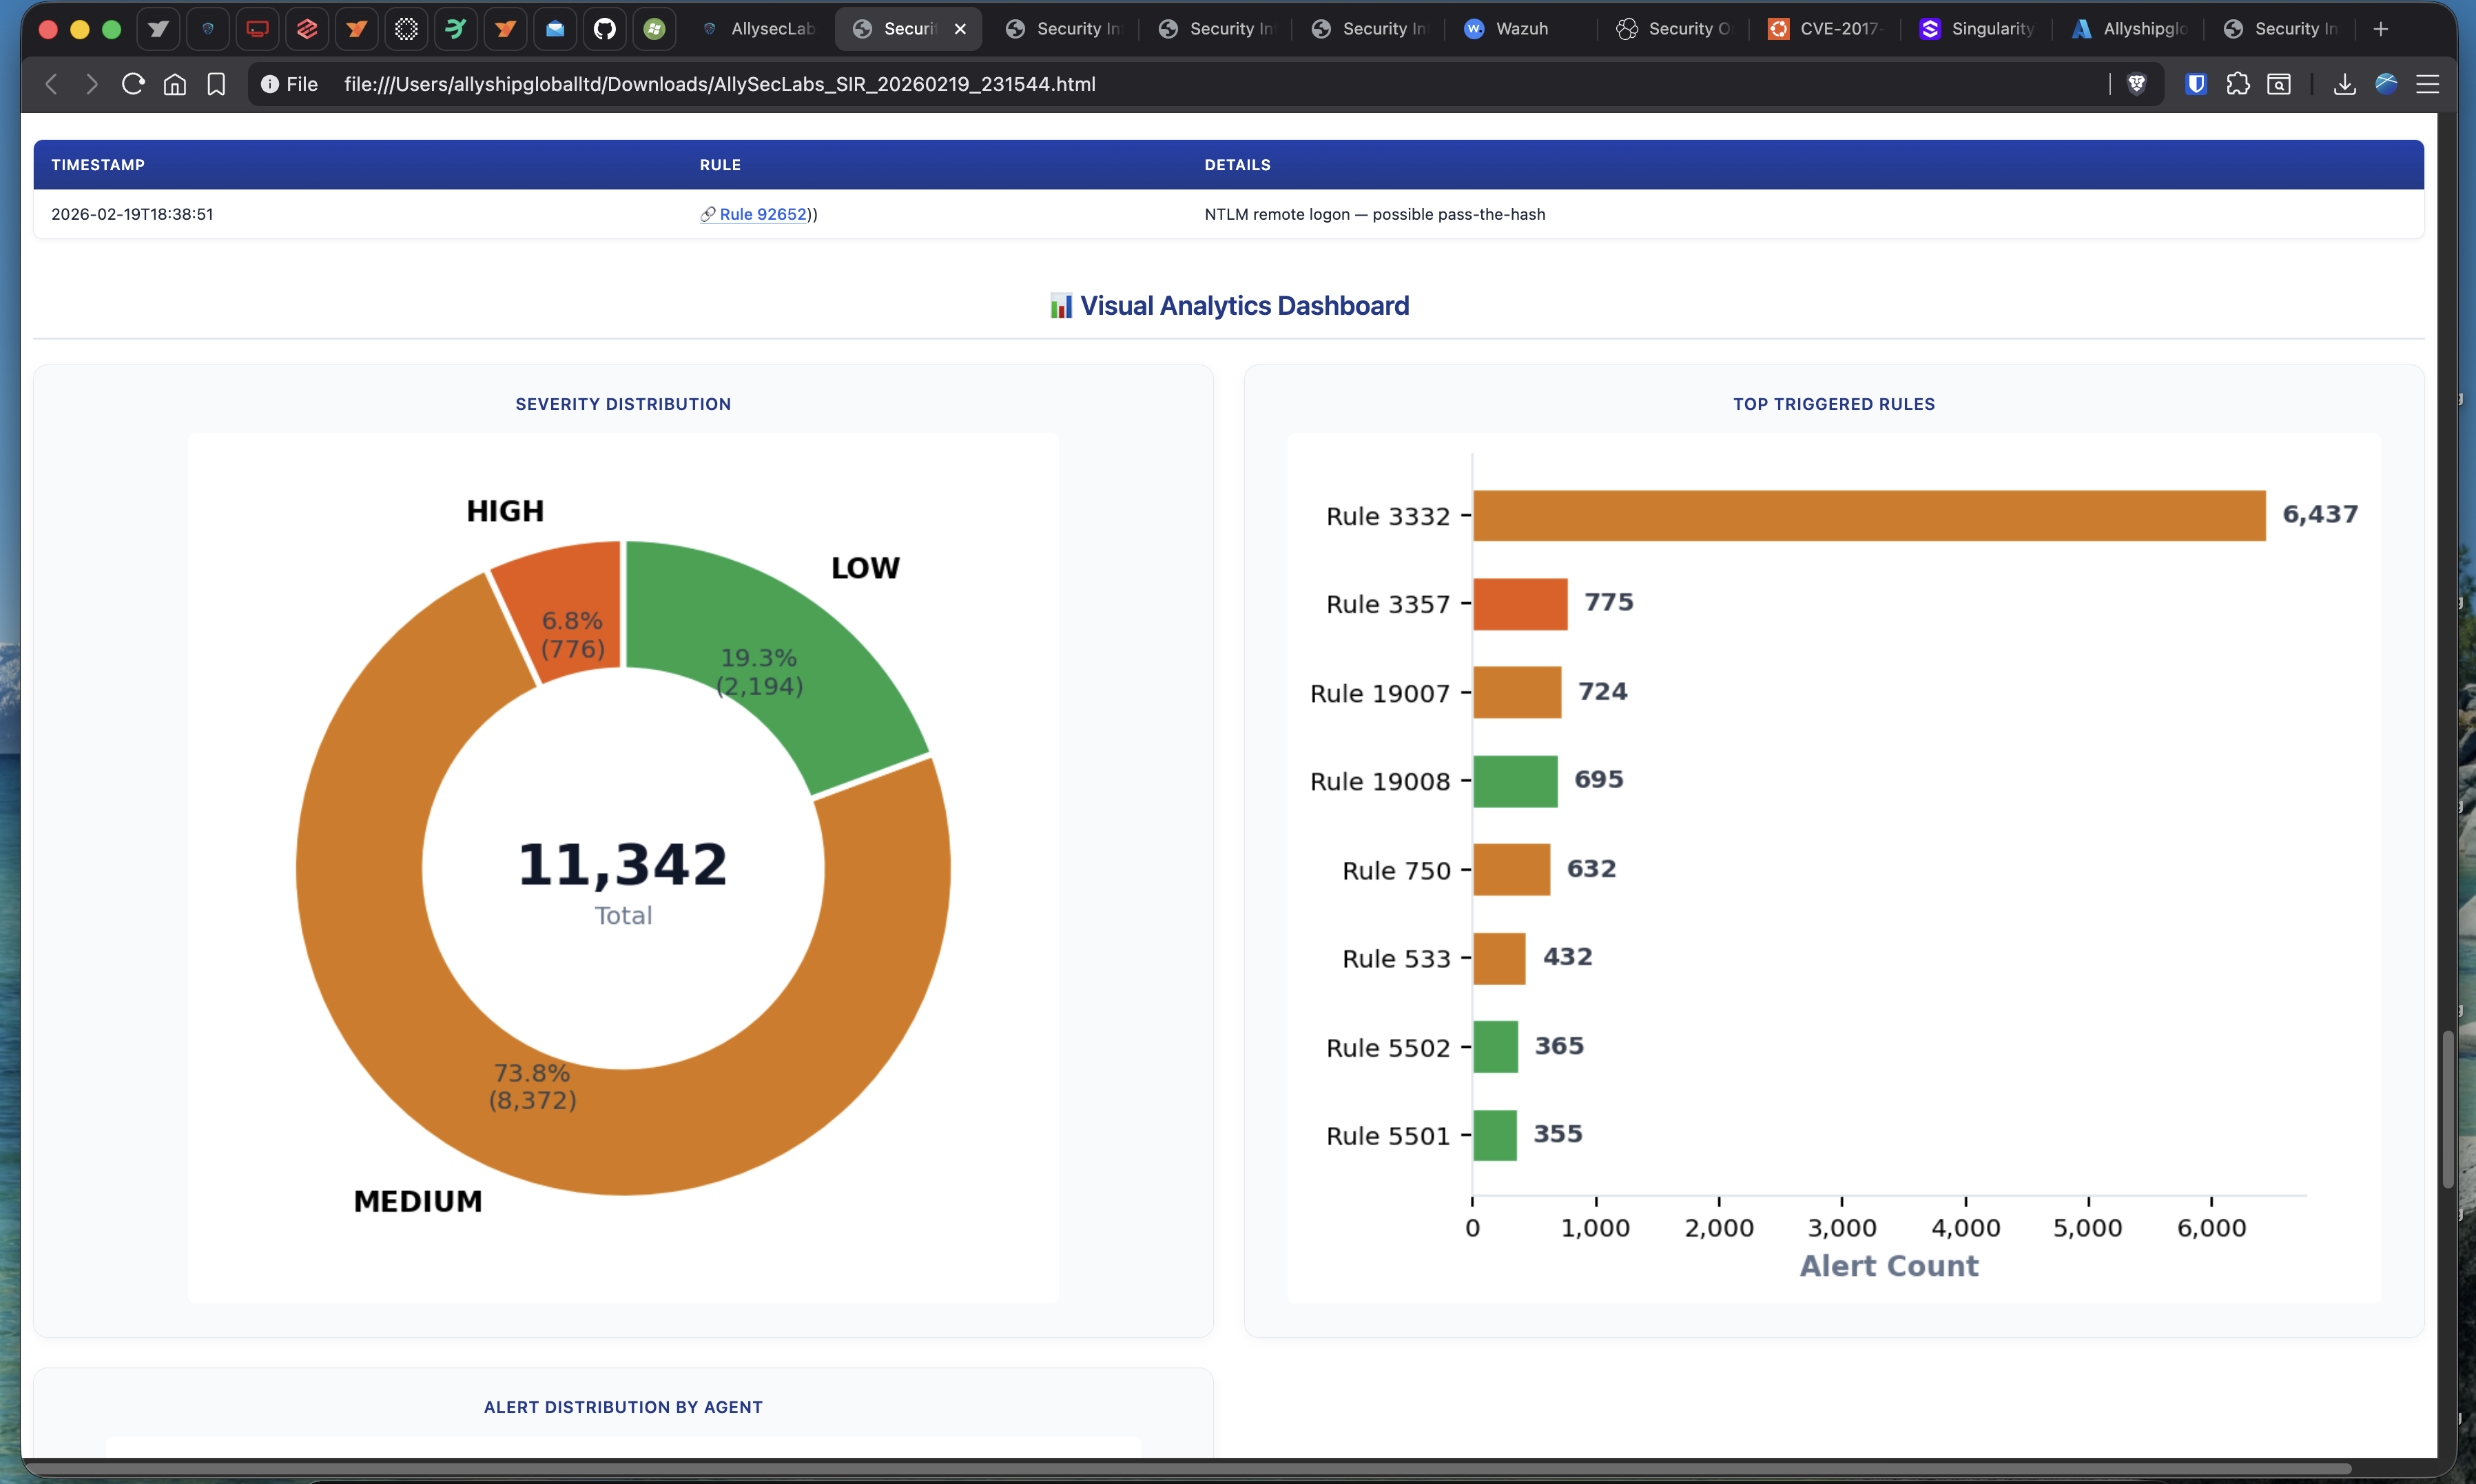Click the forward navigation arrow
This screenshot has width=2476, height=1484.
[x=92, y=84]
